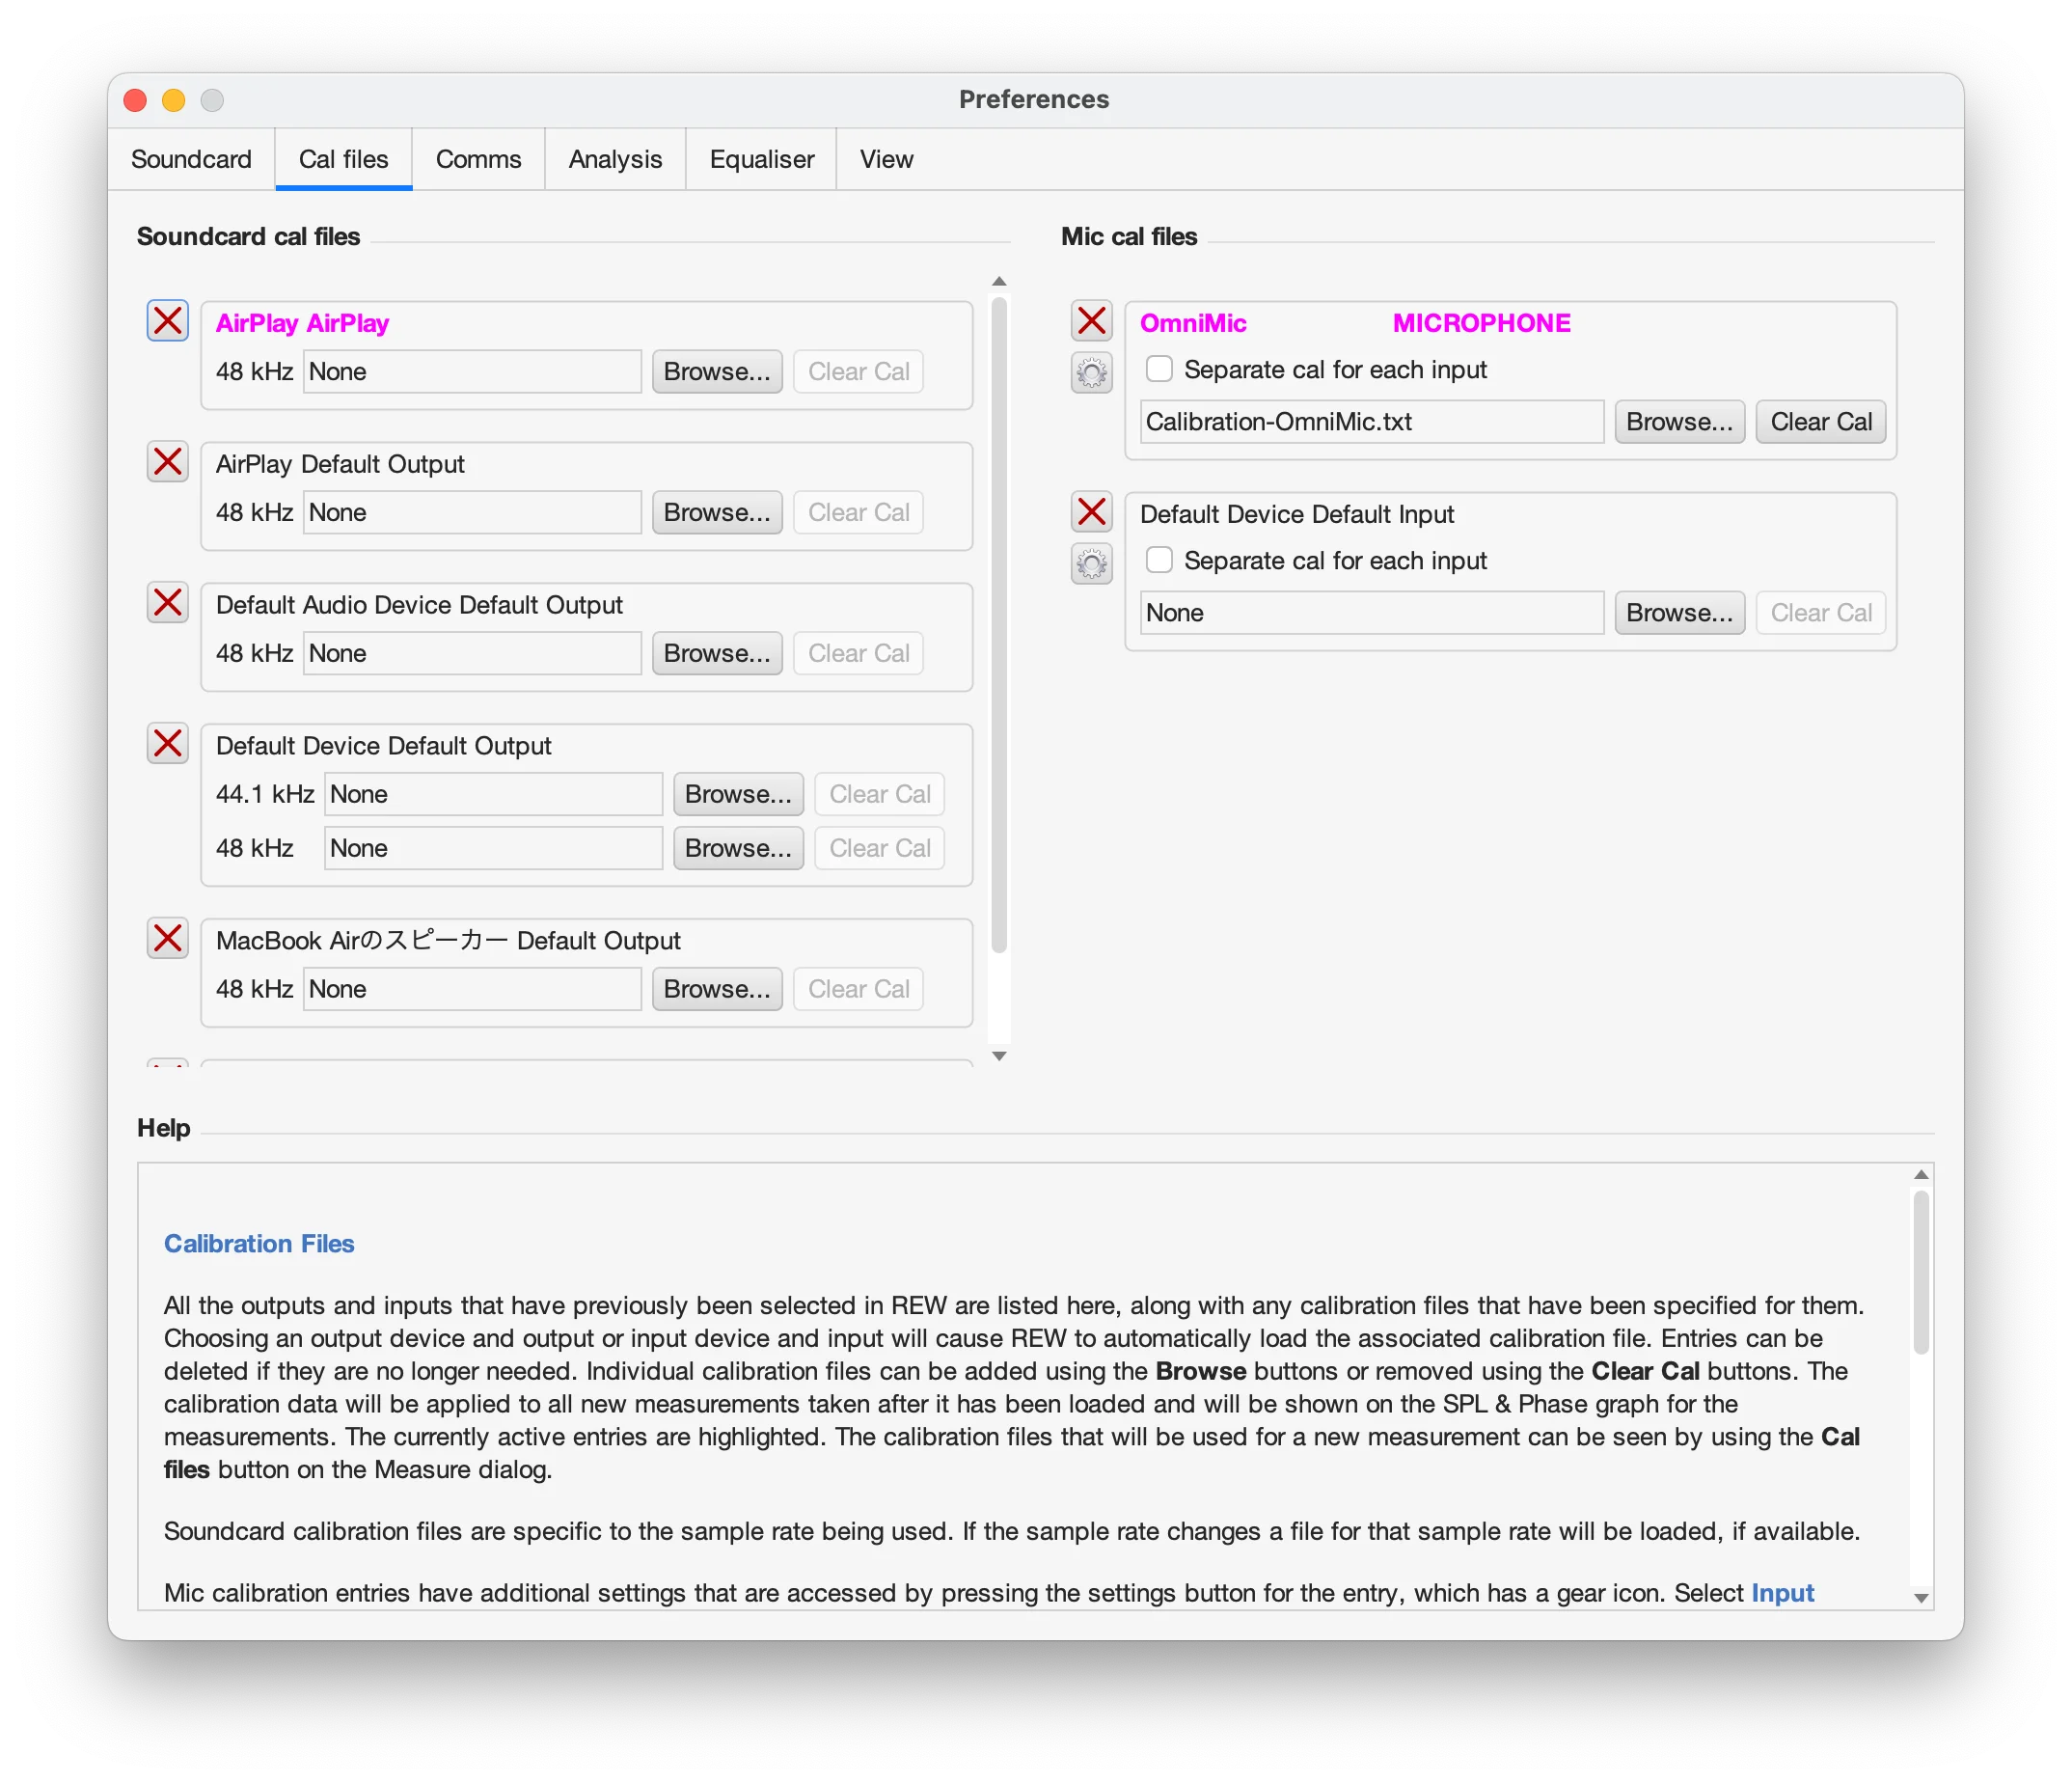The width and height of the screenshot is (2072, 1783).
Task: Open gear settings for Default Device Default Input
Action: tap(1091, 564)
